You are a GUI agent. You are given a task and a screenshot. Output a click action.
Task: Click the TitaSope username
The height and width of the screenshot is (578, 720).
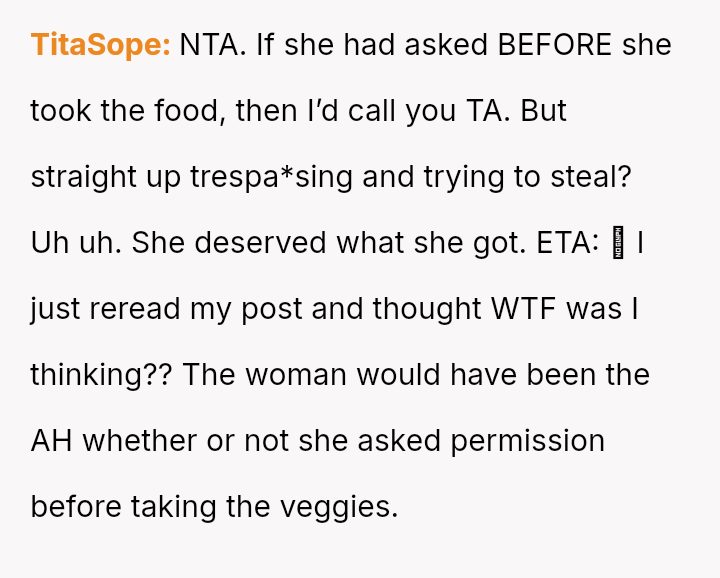click(x=100, y=45)
